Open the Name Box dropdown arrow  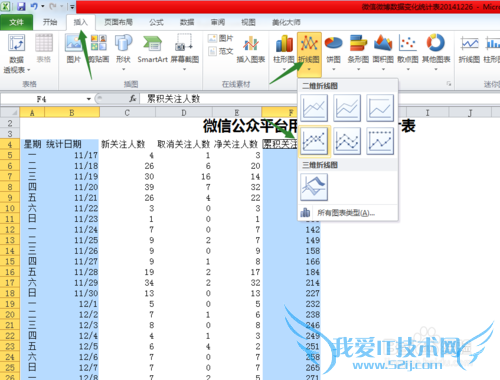[x=89, y=99]
